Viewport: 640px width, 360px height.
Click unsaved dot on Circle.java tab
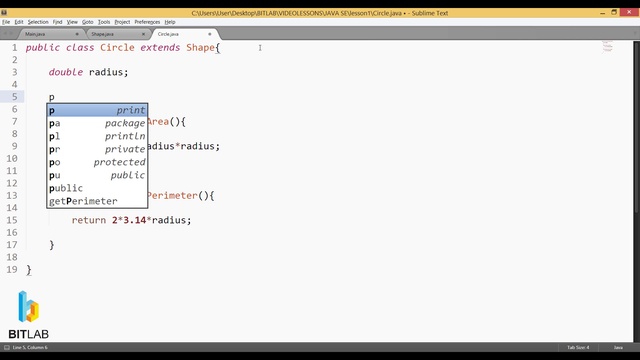point(210,34)
